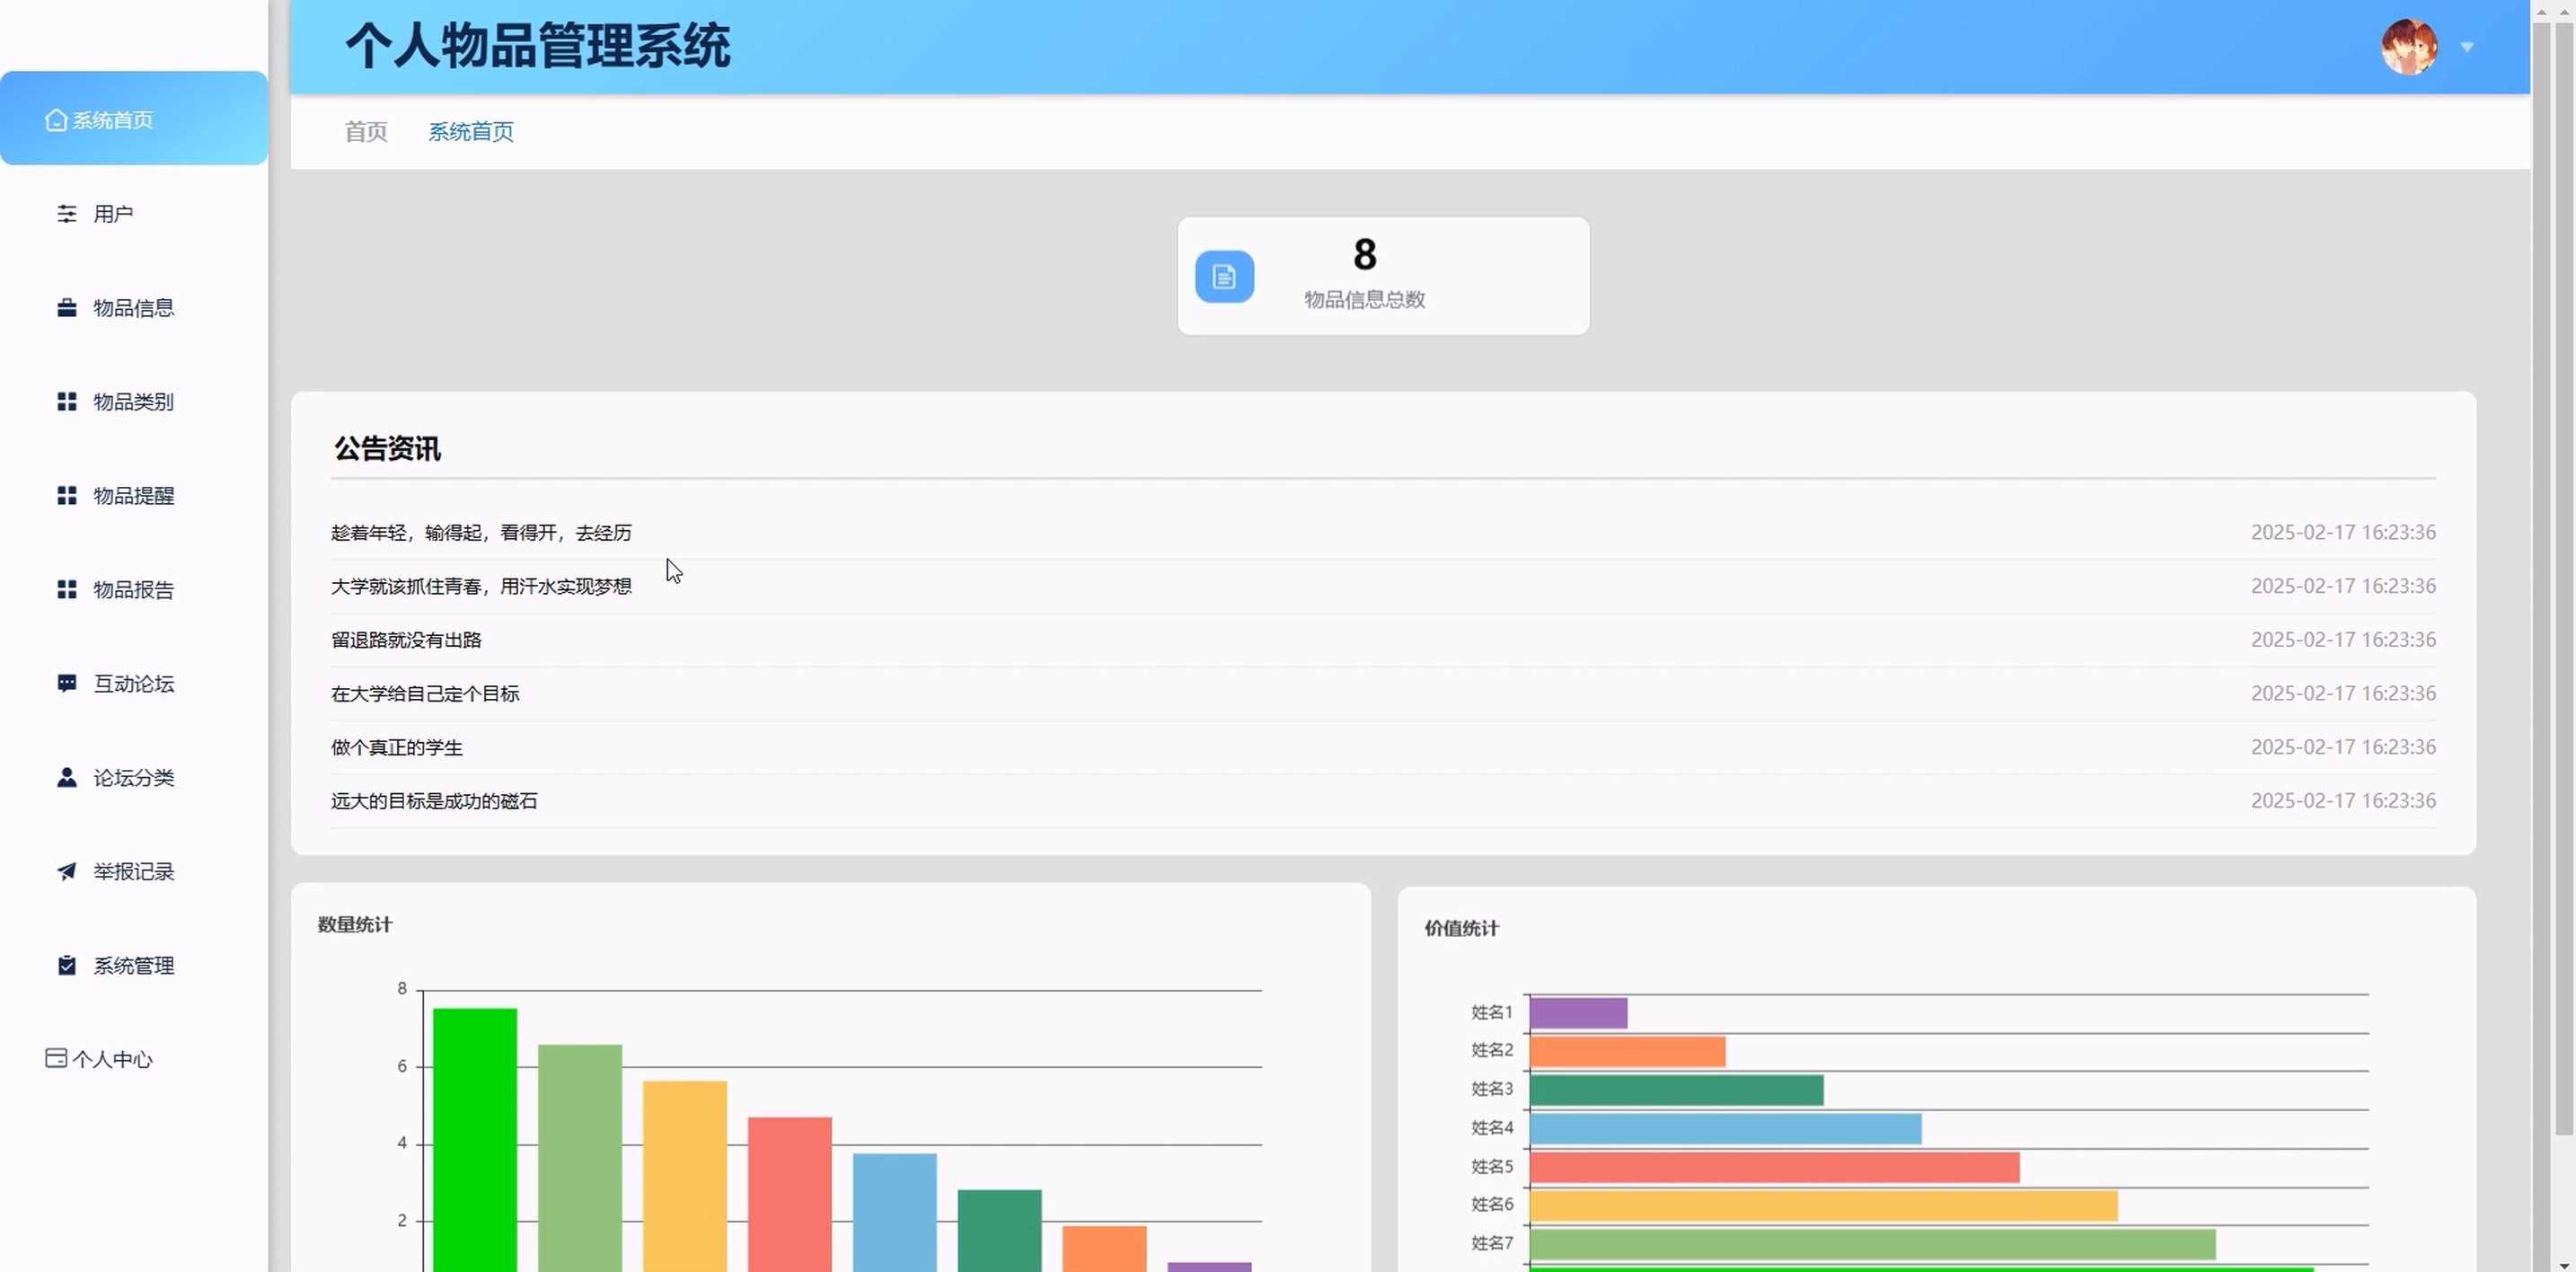2576x1272 pixels.
Task: Click the sliders icon next to 用户
Action: coord(67,214)
